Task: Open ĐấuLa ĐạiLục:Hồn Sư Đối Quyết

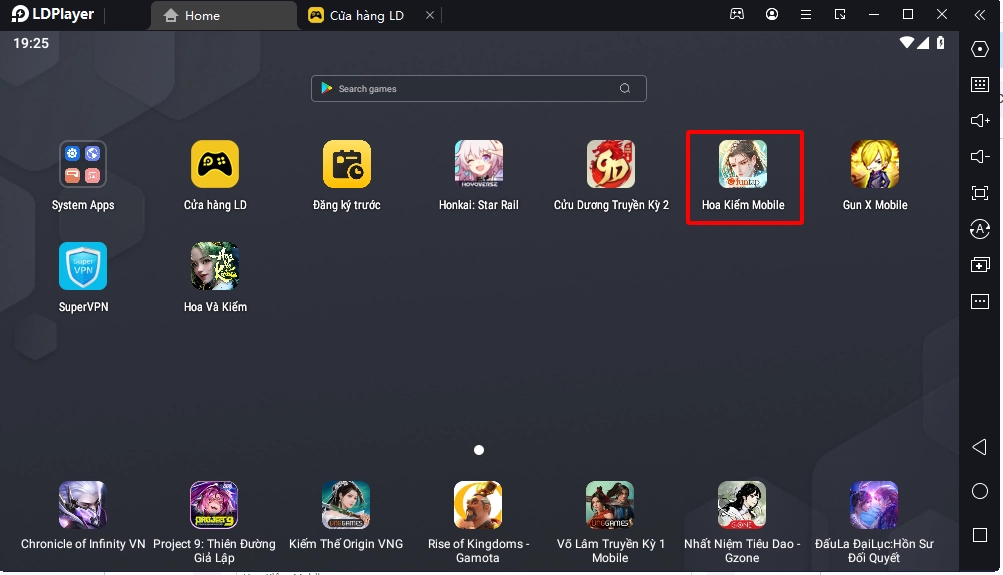Action: pos(874,505)
